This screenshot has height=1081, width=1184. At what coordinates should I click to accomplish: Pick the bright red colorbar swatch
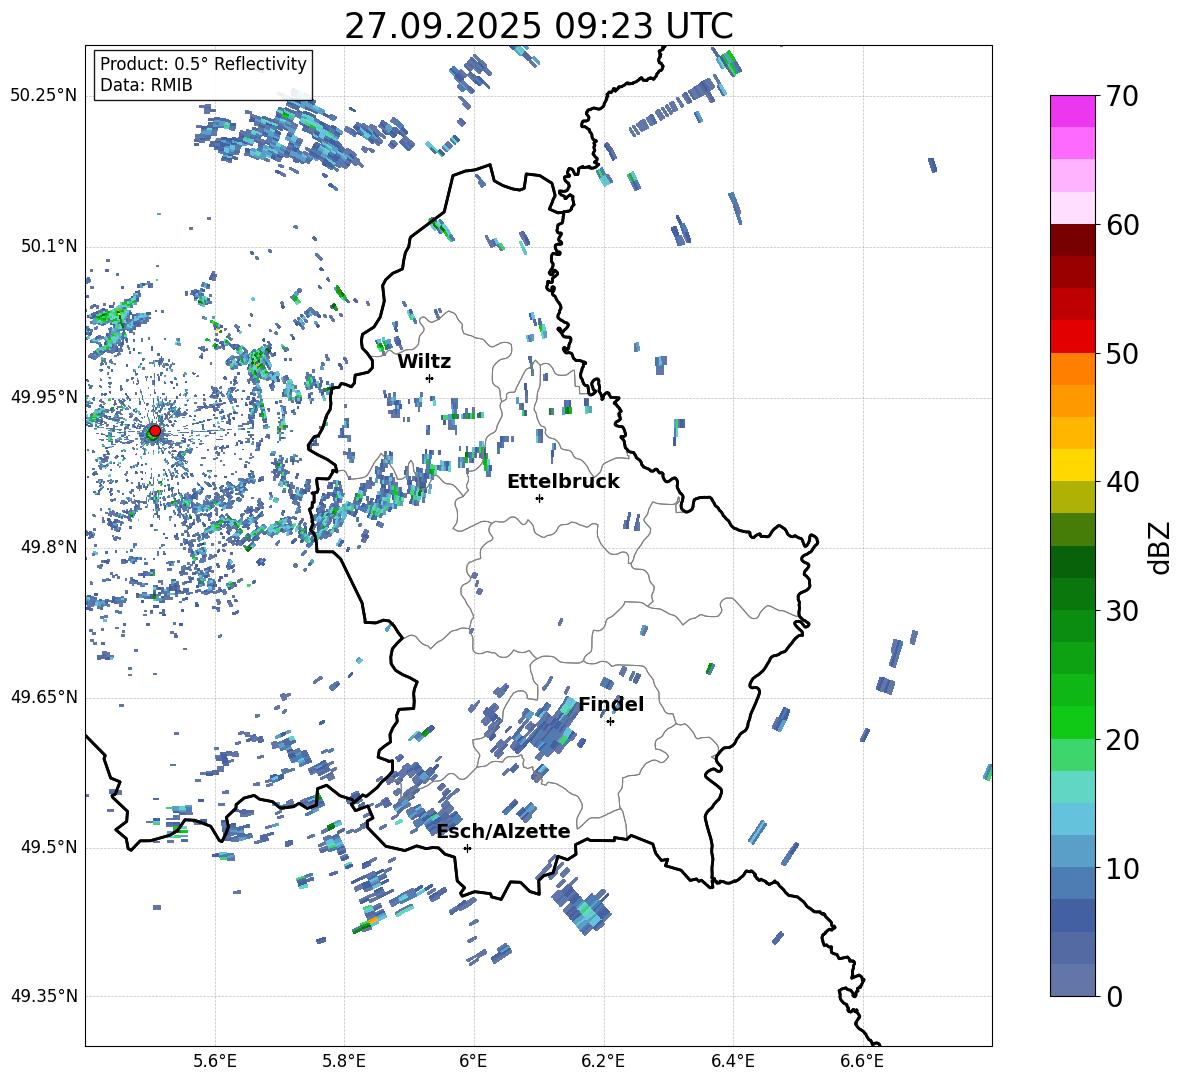click(1072, 336)
